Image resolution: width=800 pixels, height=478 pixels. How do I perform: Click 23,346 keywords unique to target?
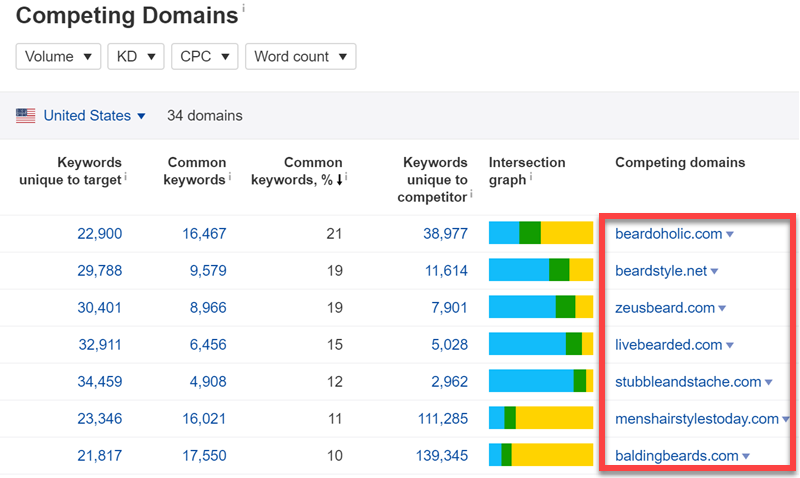pos(99,419)
